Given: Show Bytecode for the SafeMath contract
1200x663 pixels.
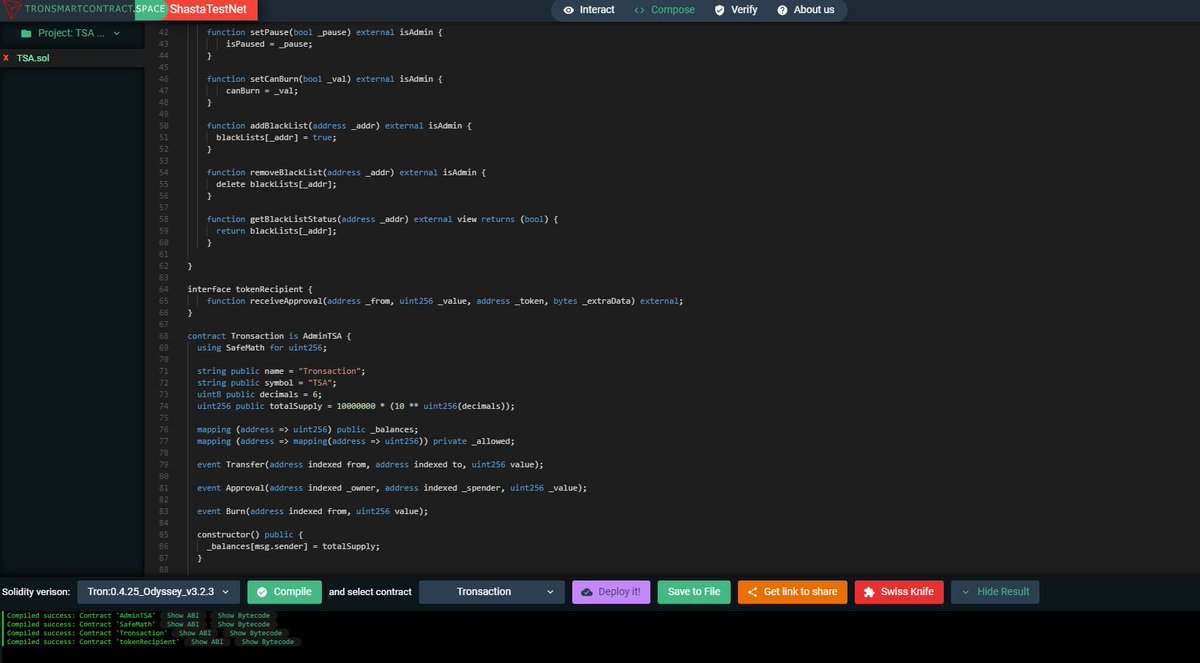Looking at the screenshot, I should click(x=243, y=624).
